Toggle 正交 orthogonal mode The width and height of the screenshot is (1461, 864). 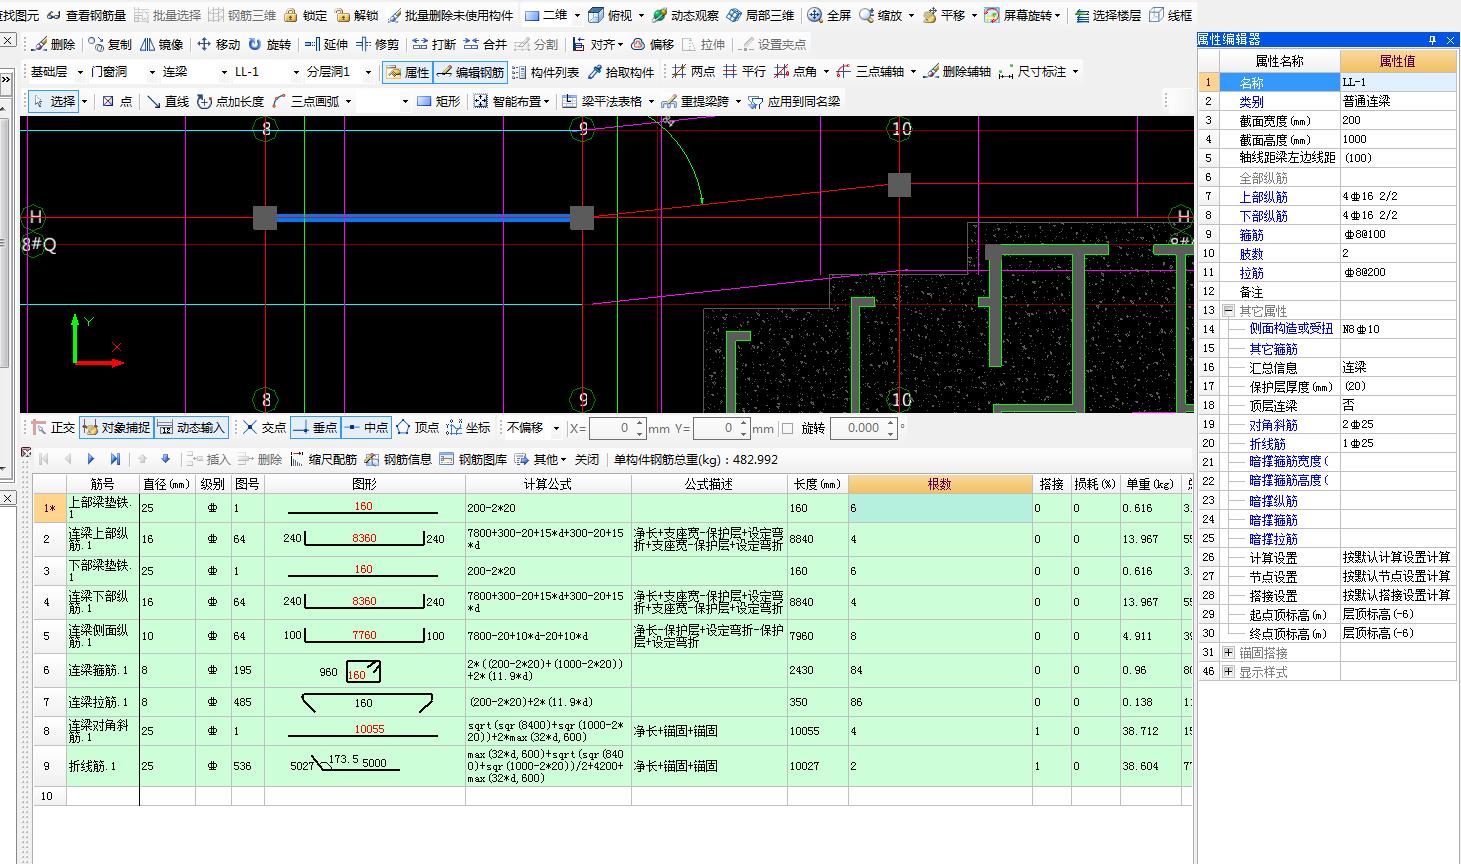point(53,428)
